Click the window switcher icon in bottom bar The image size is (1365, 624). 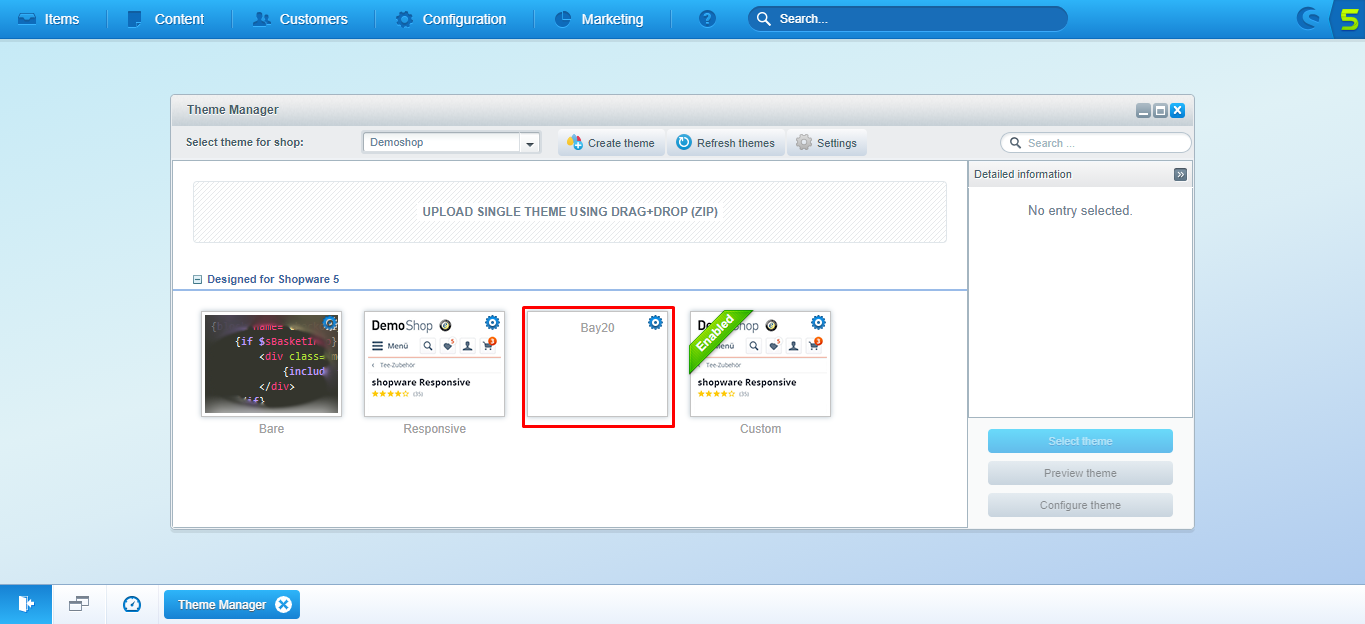(x=78, y=603)
